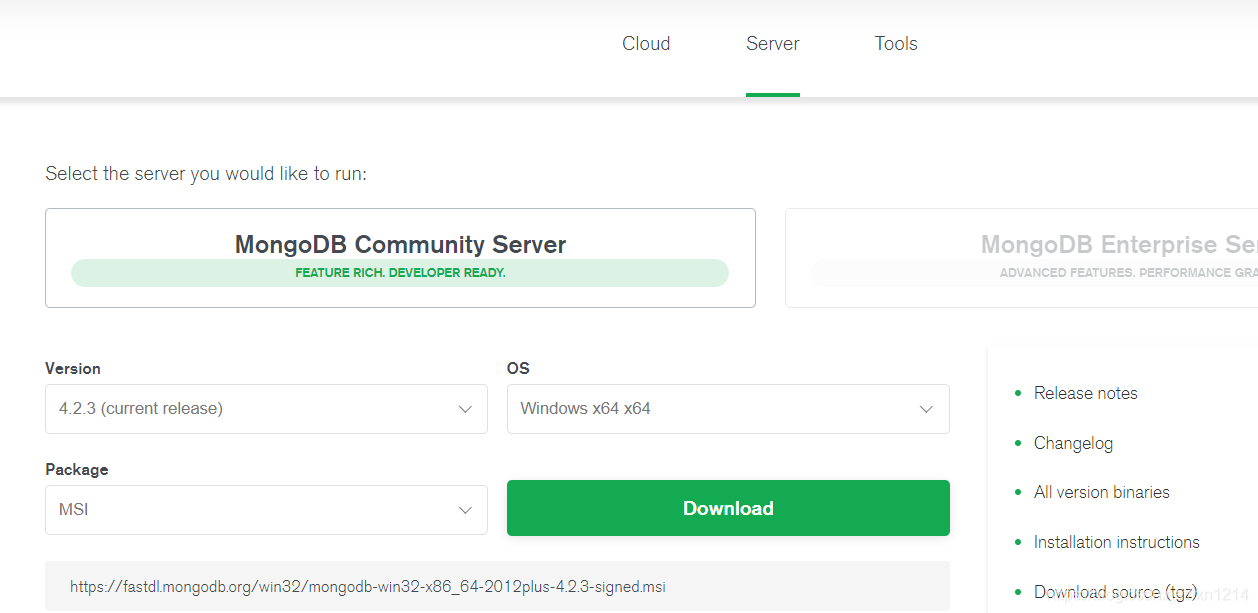This screenshot has width=1258, height=613.
Task: Open the Version dropdown showing 4.2.3
Action: point(266,409)
